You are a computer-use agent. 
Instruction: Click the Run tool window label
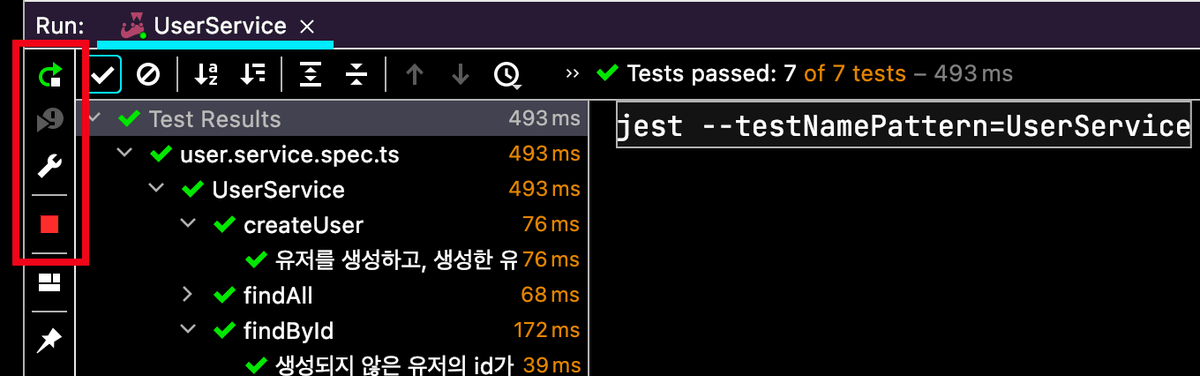point(59,25)
